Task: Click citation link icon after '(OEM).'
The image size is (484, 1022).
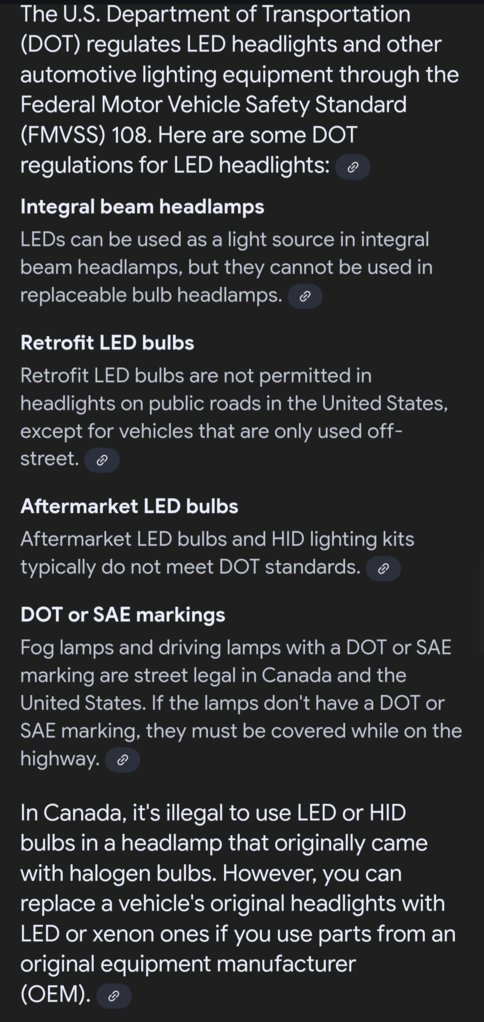Action: tap(113, 995)
